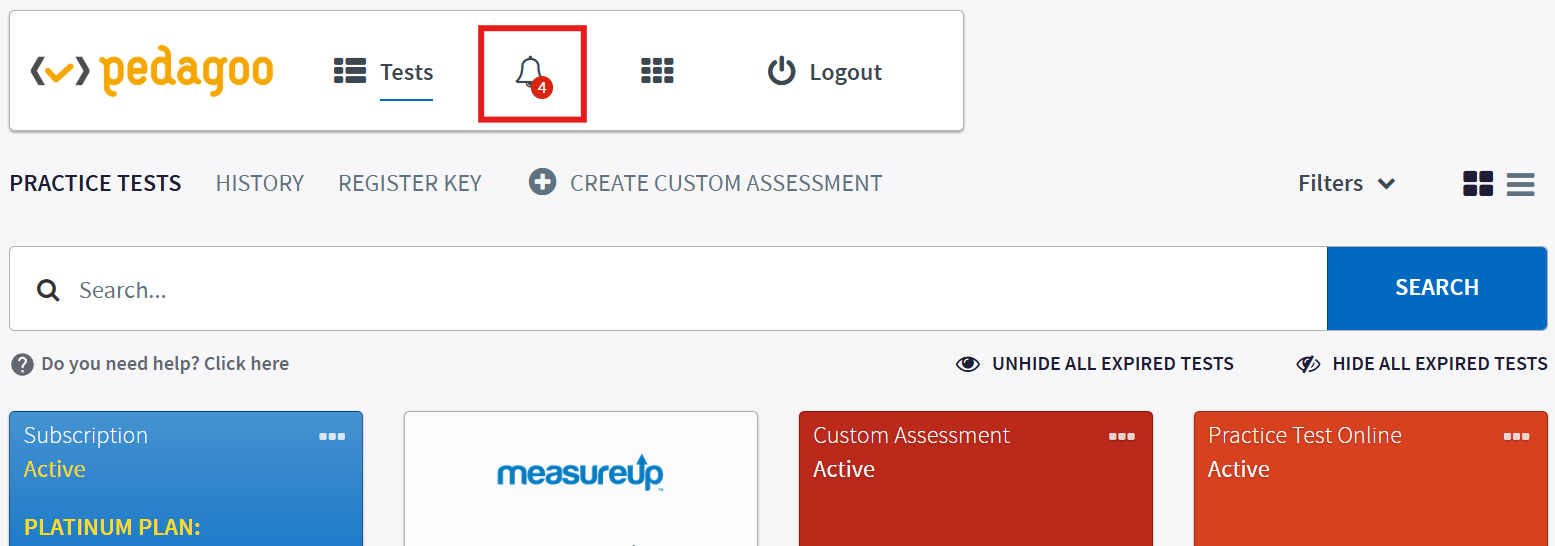Switch to grid view layout icon
The image size is (1555, 546).
click(x=1478, y=184)
